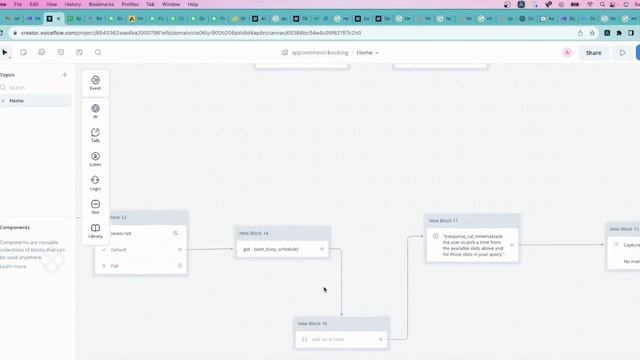Open the javascript step editor icon
The width and height of the screenshot is (640, 360).
[176, 233]
